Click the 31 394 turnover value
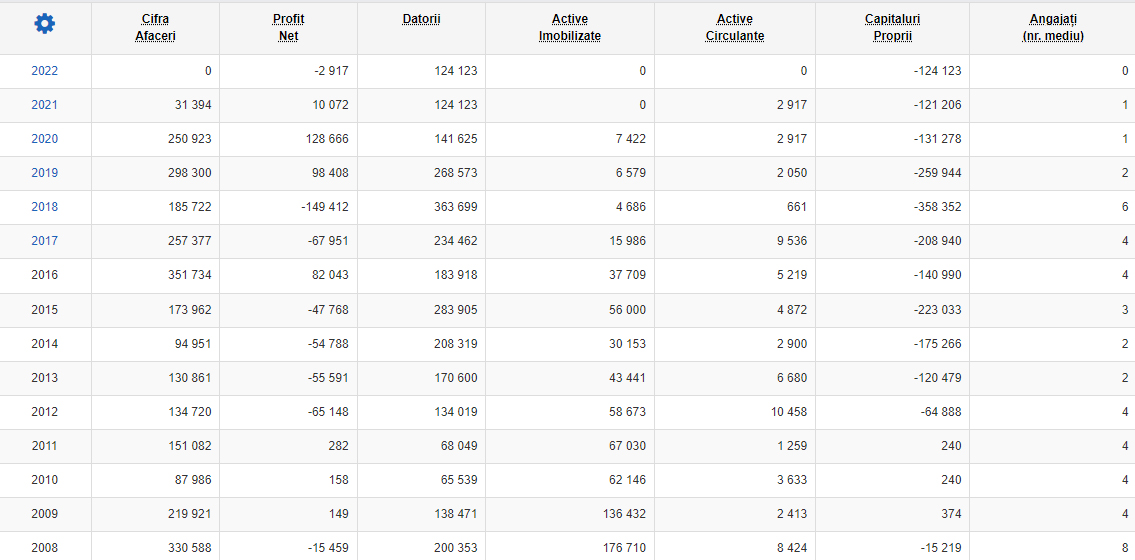 [192, 105]
